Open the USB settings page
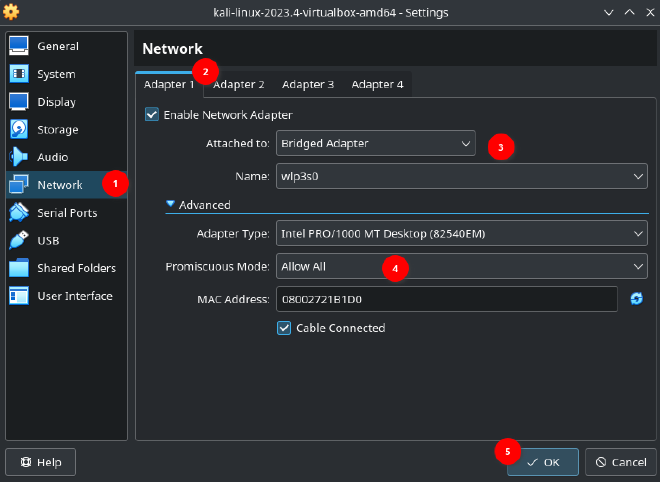The height and width of the screenshot is (482, 660). [67, 240]
